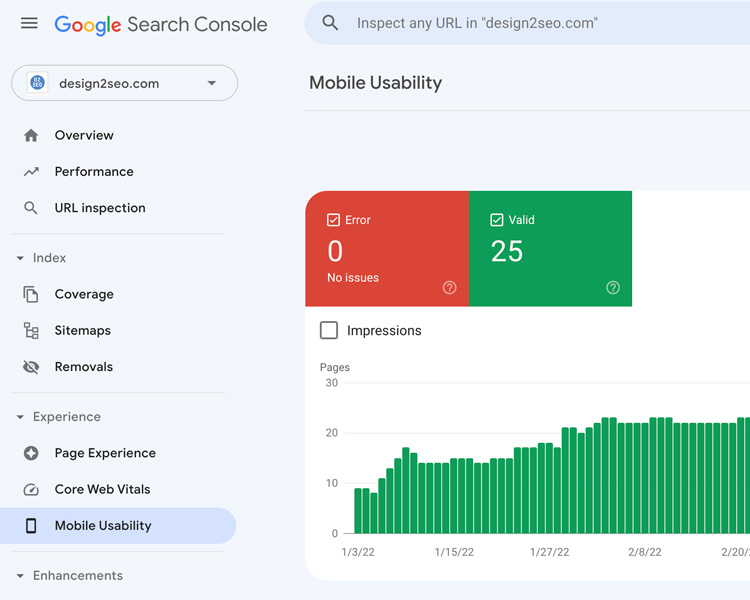
Task: Click the Mobile Usability phone icon
Action: pos(31,525)
